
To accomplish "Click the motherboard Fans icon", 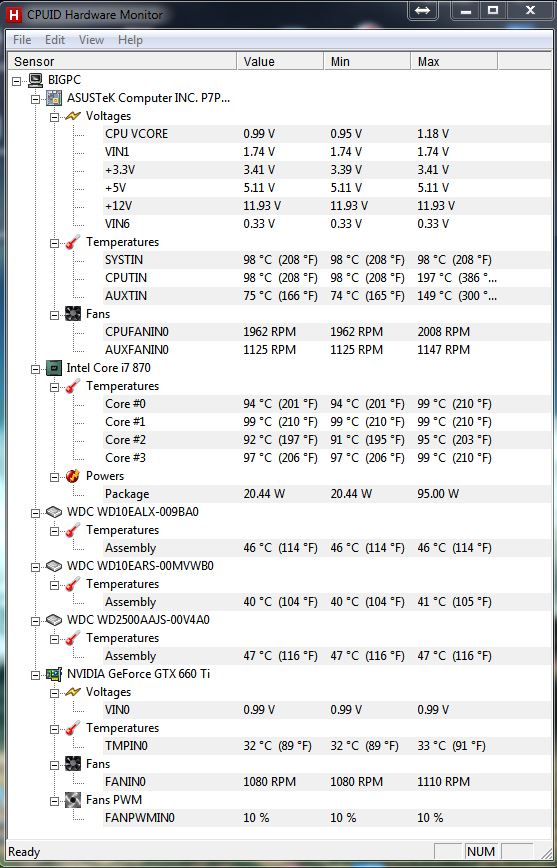I will point(73,314).
